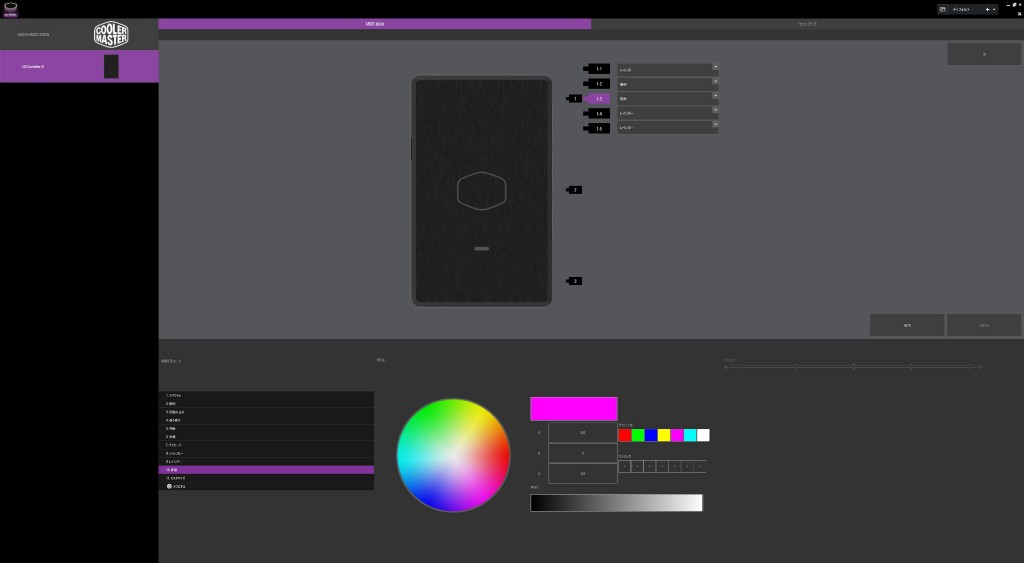
Task: Select lighting mode 5 in the ARGB mode list
Action: coord(266,428)
